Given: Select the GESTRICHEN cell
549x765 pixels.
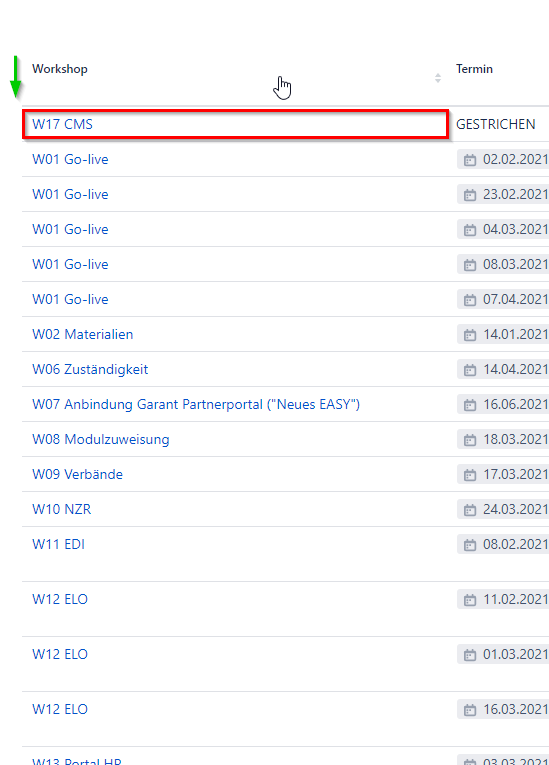Looking at the screenshot, I should pyautogui.click(x=496, y=124).
